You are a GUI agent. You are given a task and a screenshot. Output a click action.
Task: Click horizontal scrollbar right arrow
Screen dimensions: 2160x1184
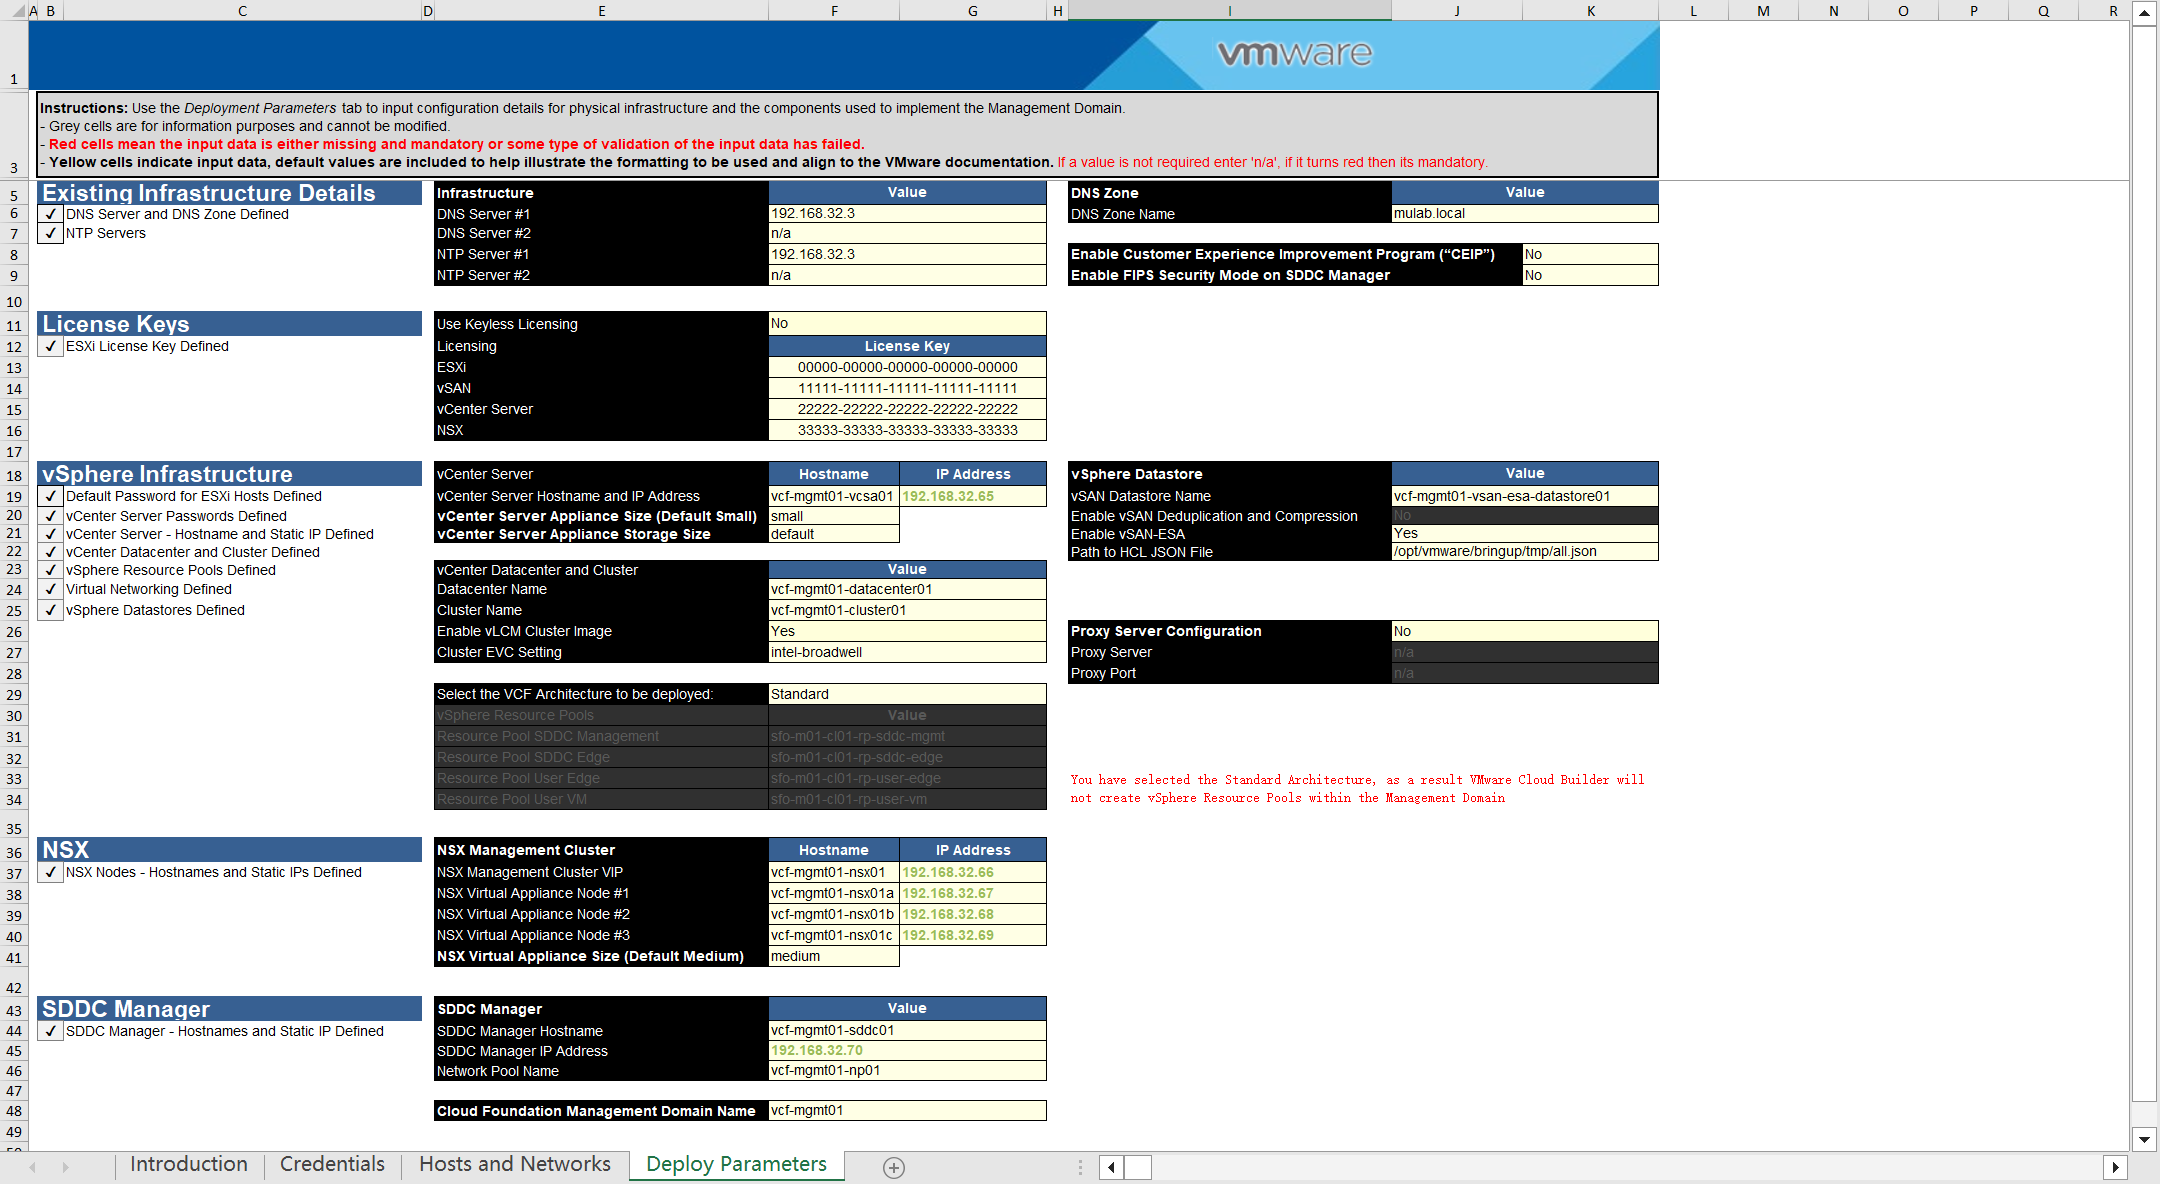(x=2115, y=1167)
